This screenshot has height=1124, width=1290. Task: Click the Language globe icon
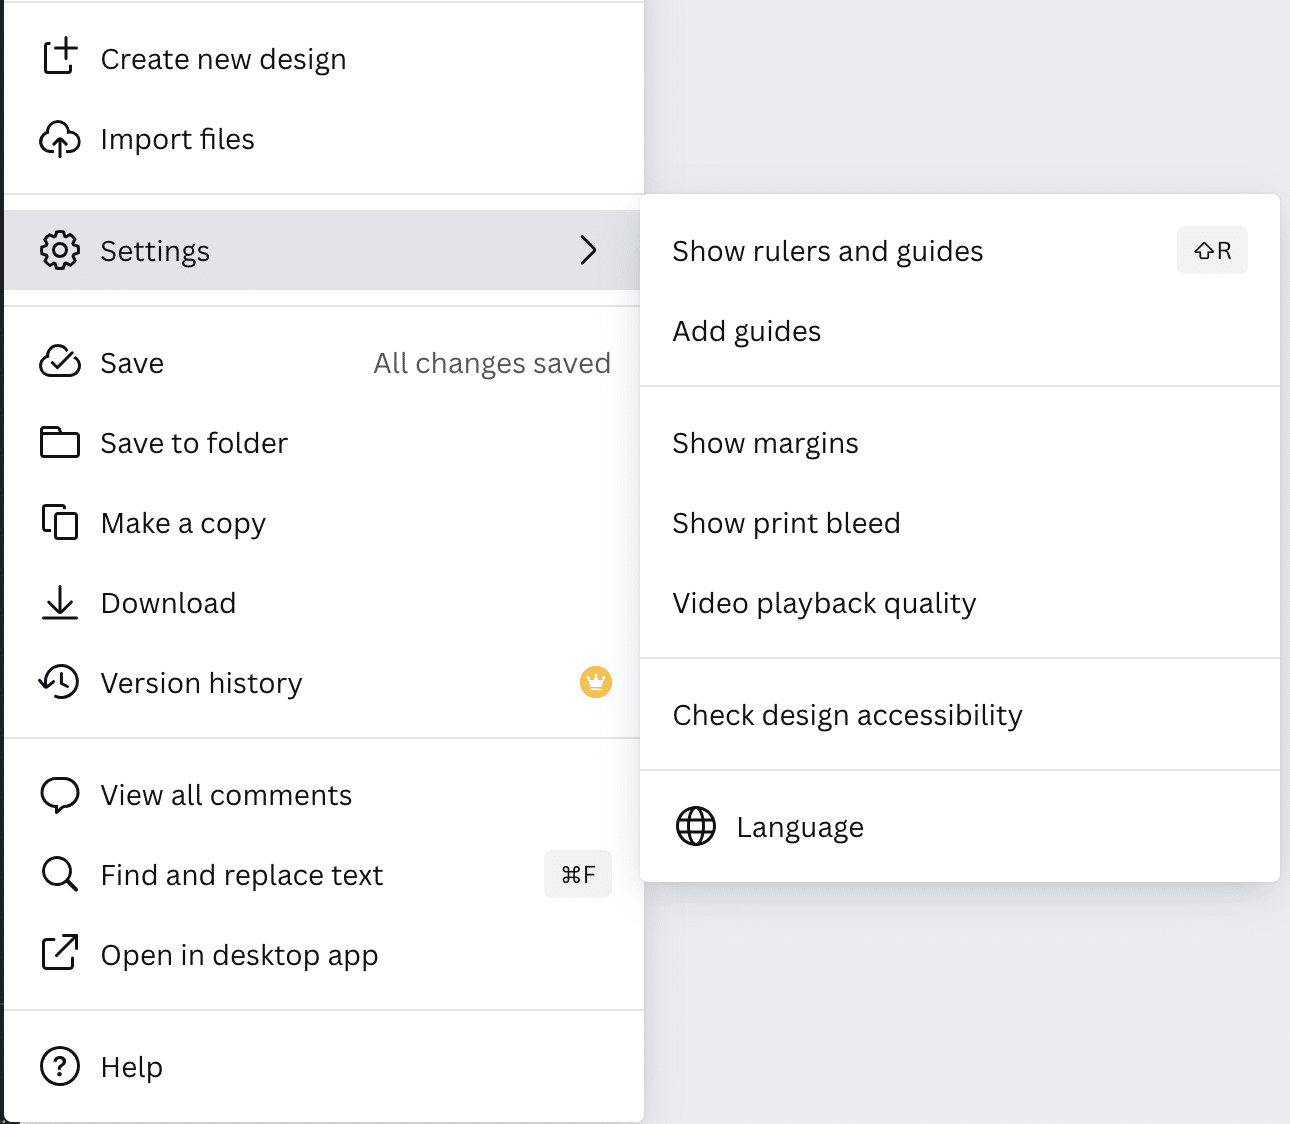click(x=696, y=826)
